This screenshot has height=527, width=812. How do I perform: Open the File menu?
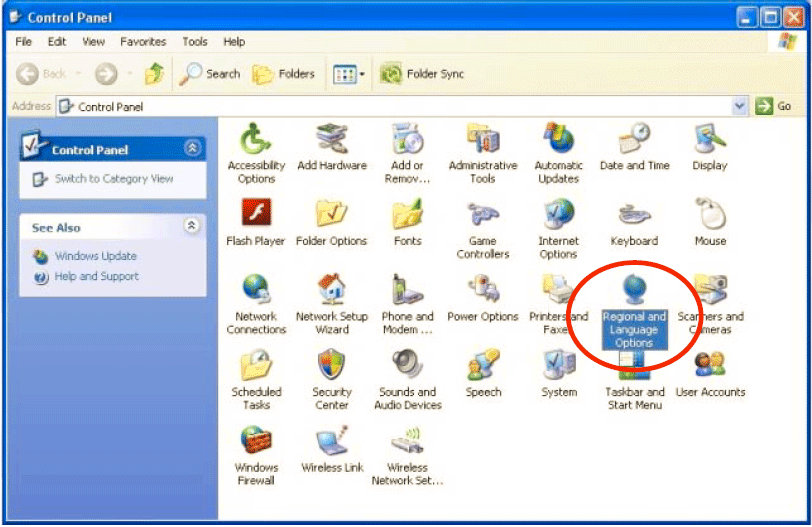click(x=23, y=41)
